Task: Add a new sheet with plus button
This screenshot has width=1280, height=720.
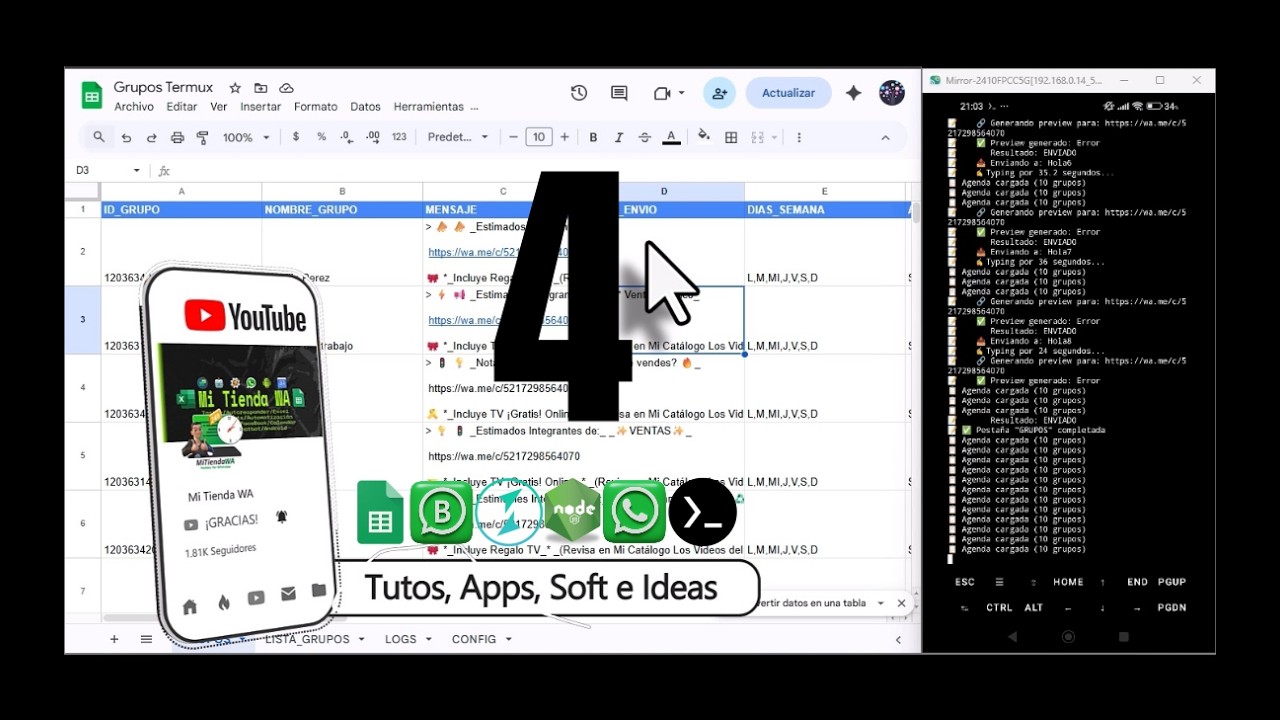Action: [x=114, y=639]
